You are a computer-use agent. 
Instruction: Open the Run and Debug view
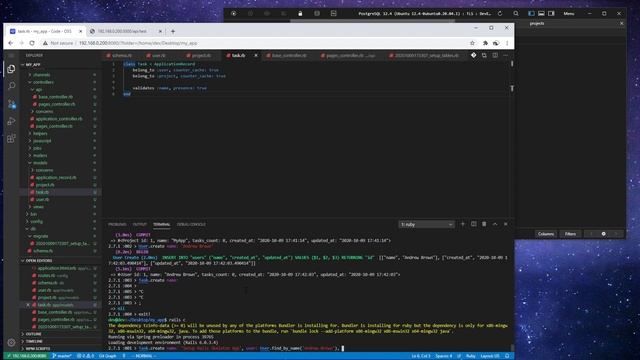11,121
